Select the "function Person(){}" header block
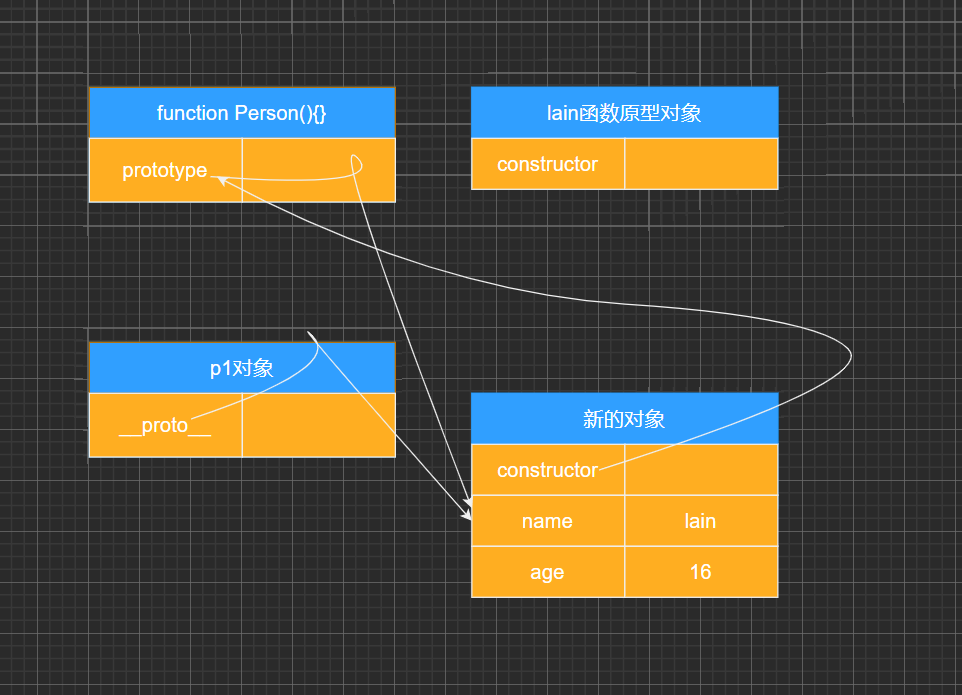962x695 pixels. (242, 113)
